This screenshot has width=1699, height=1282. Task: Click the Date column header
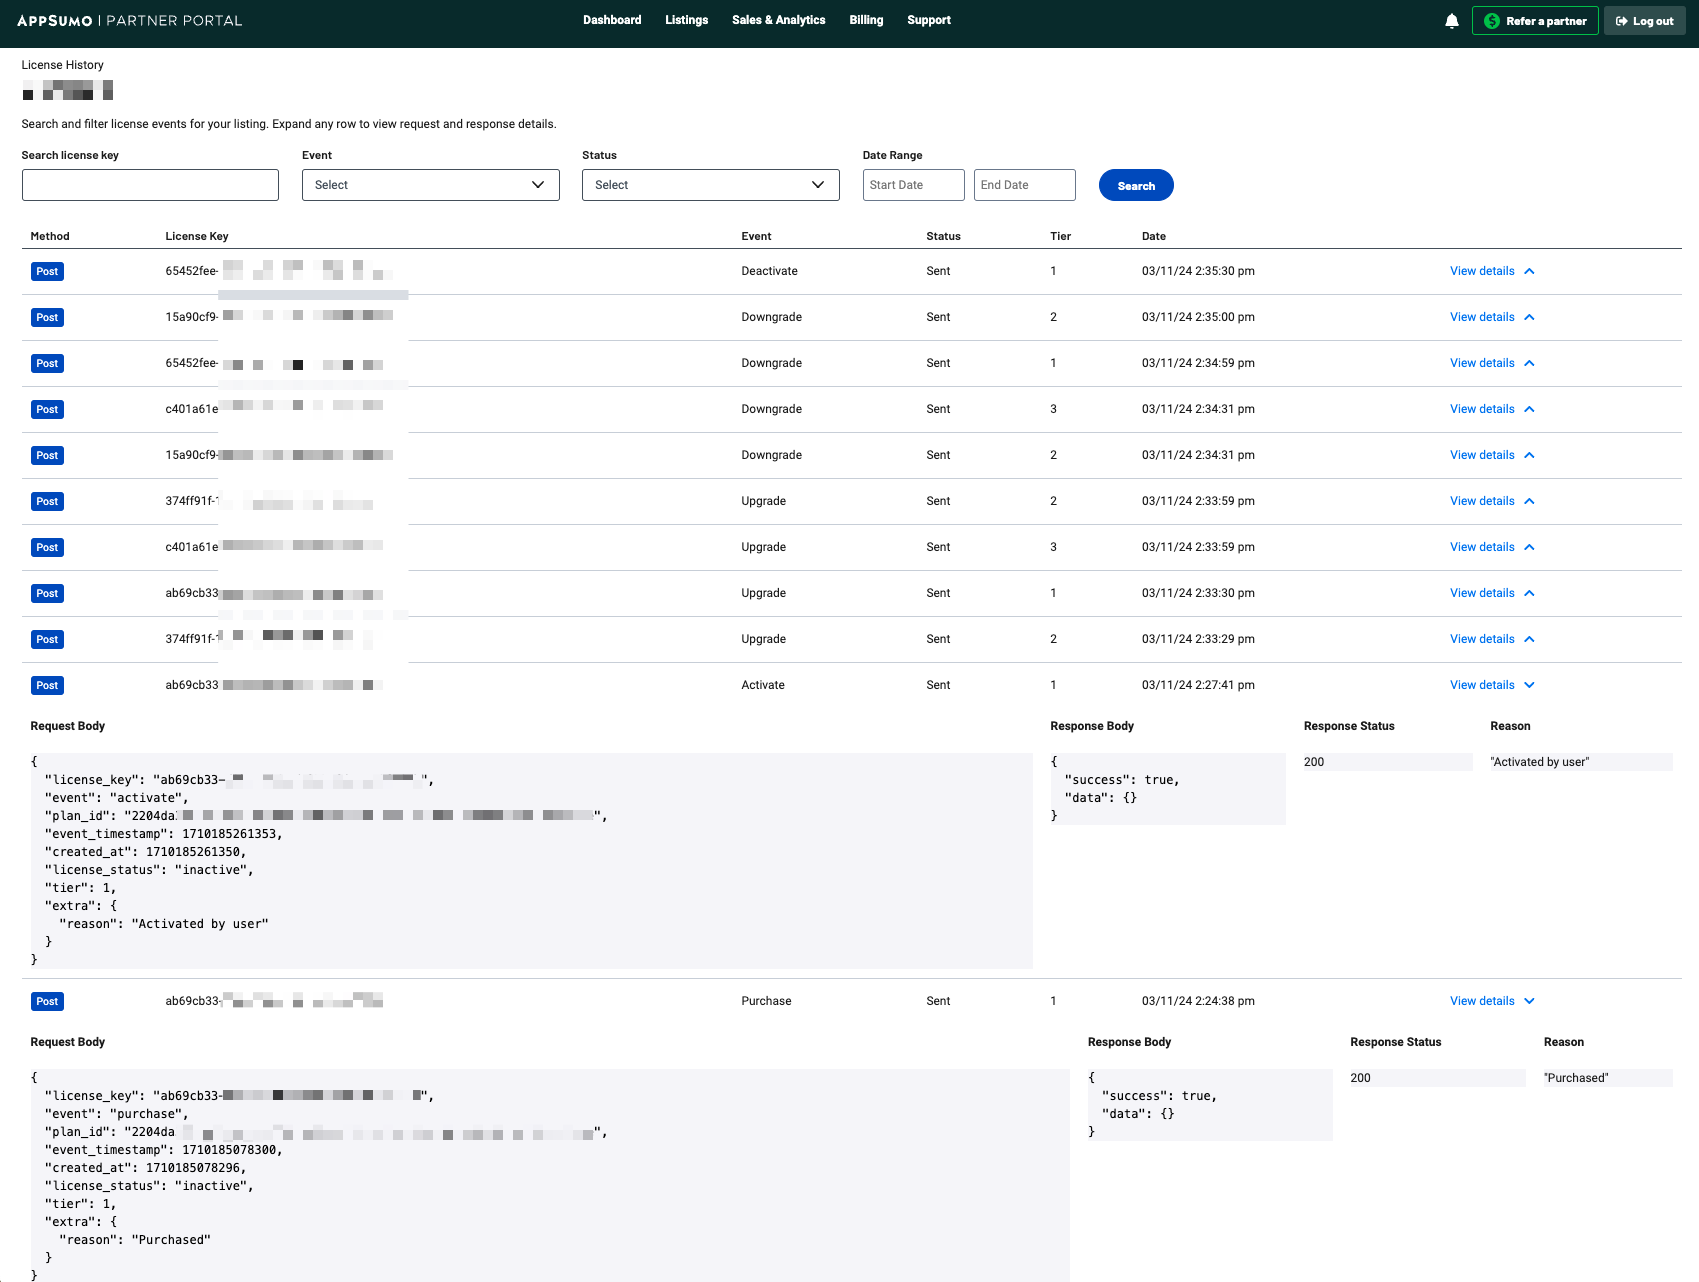click(1154, 236)
